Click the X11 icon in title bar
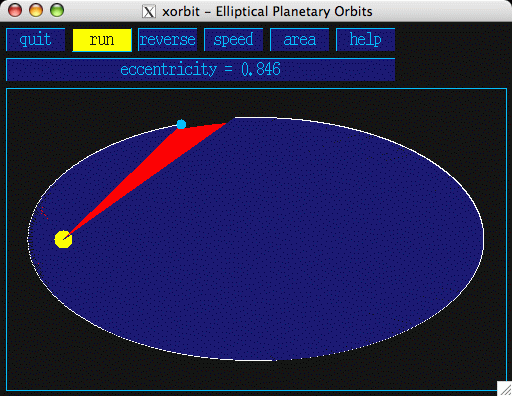 point(149,12)
